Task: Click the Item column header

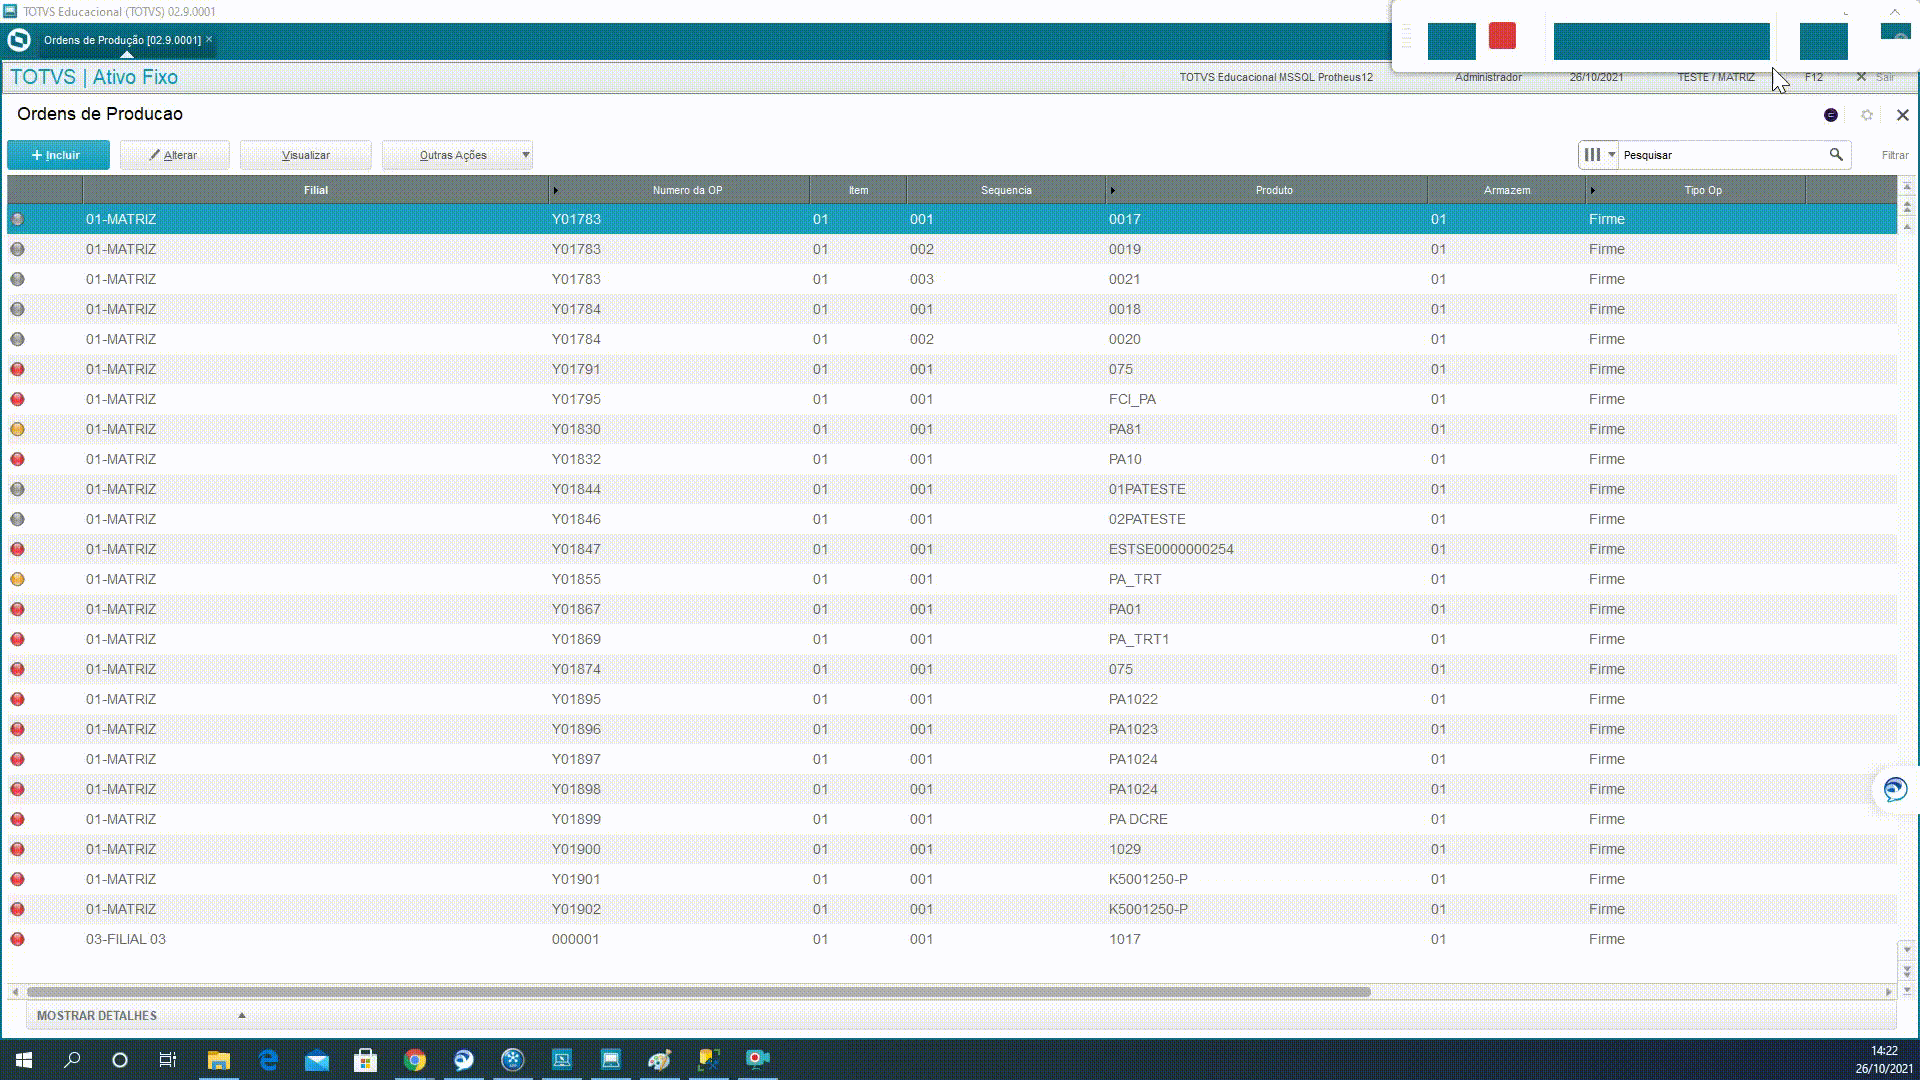Action: (x=859, y=190)
